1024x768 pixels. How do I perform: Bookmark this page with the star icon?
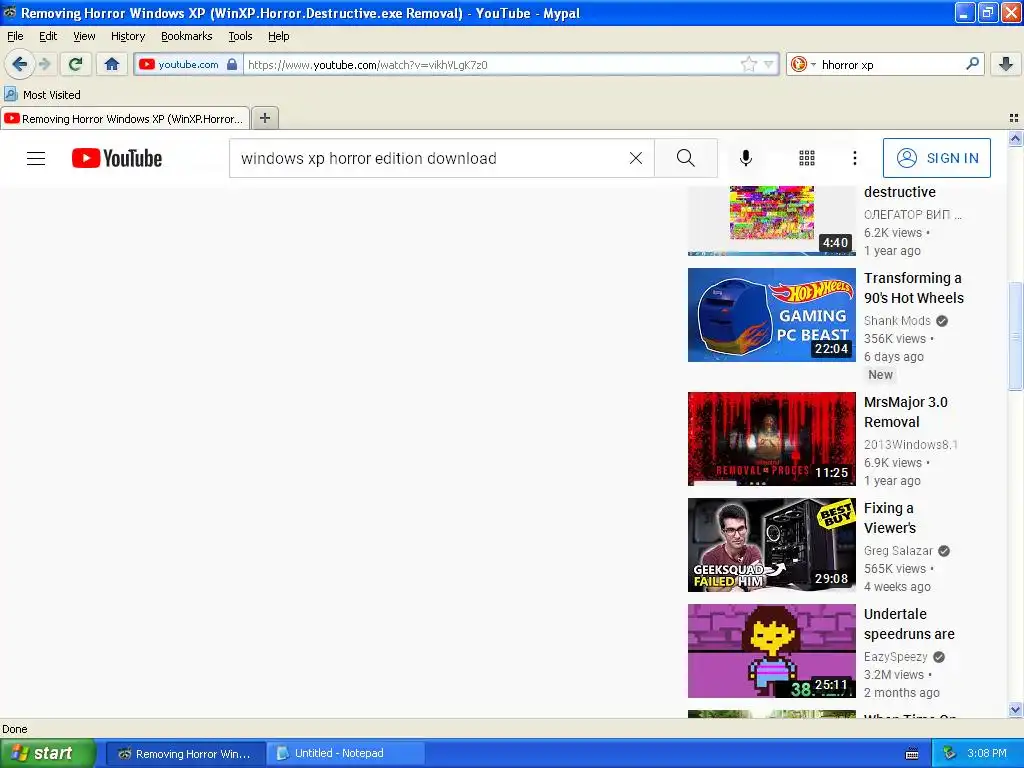click(748, 64)
